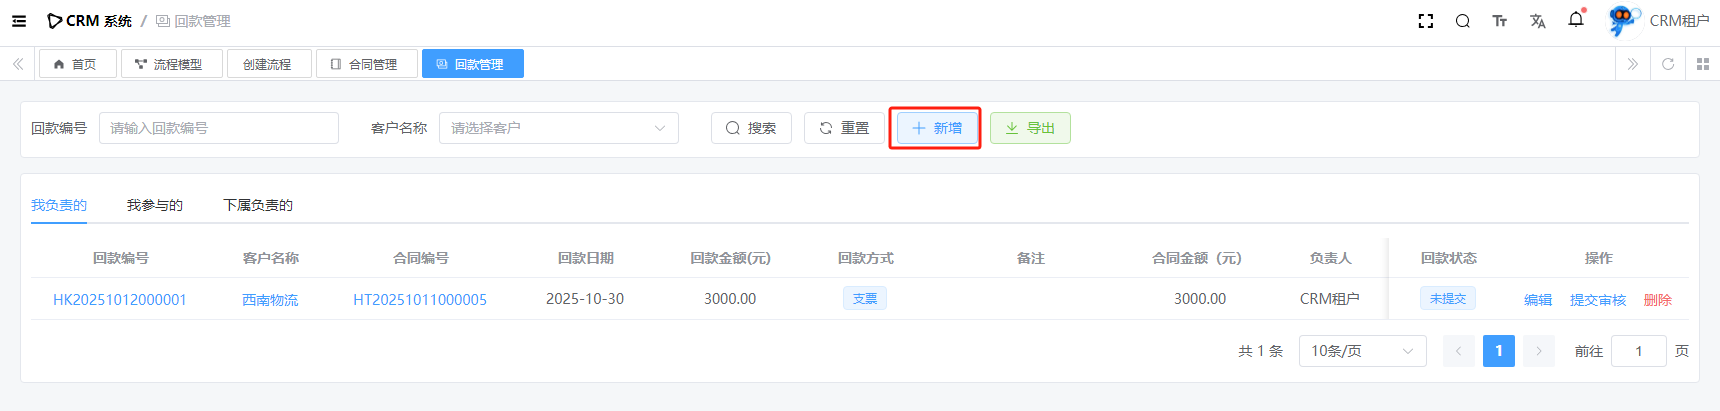1720x411 pixels.
Task: Open the CRM租户 user menu
Action: [1660, 21]
